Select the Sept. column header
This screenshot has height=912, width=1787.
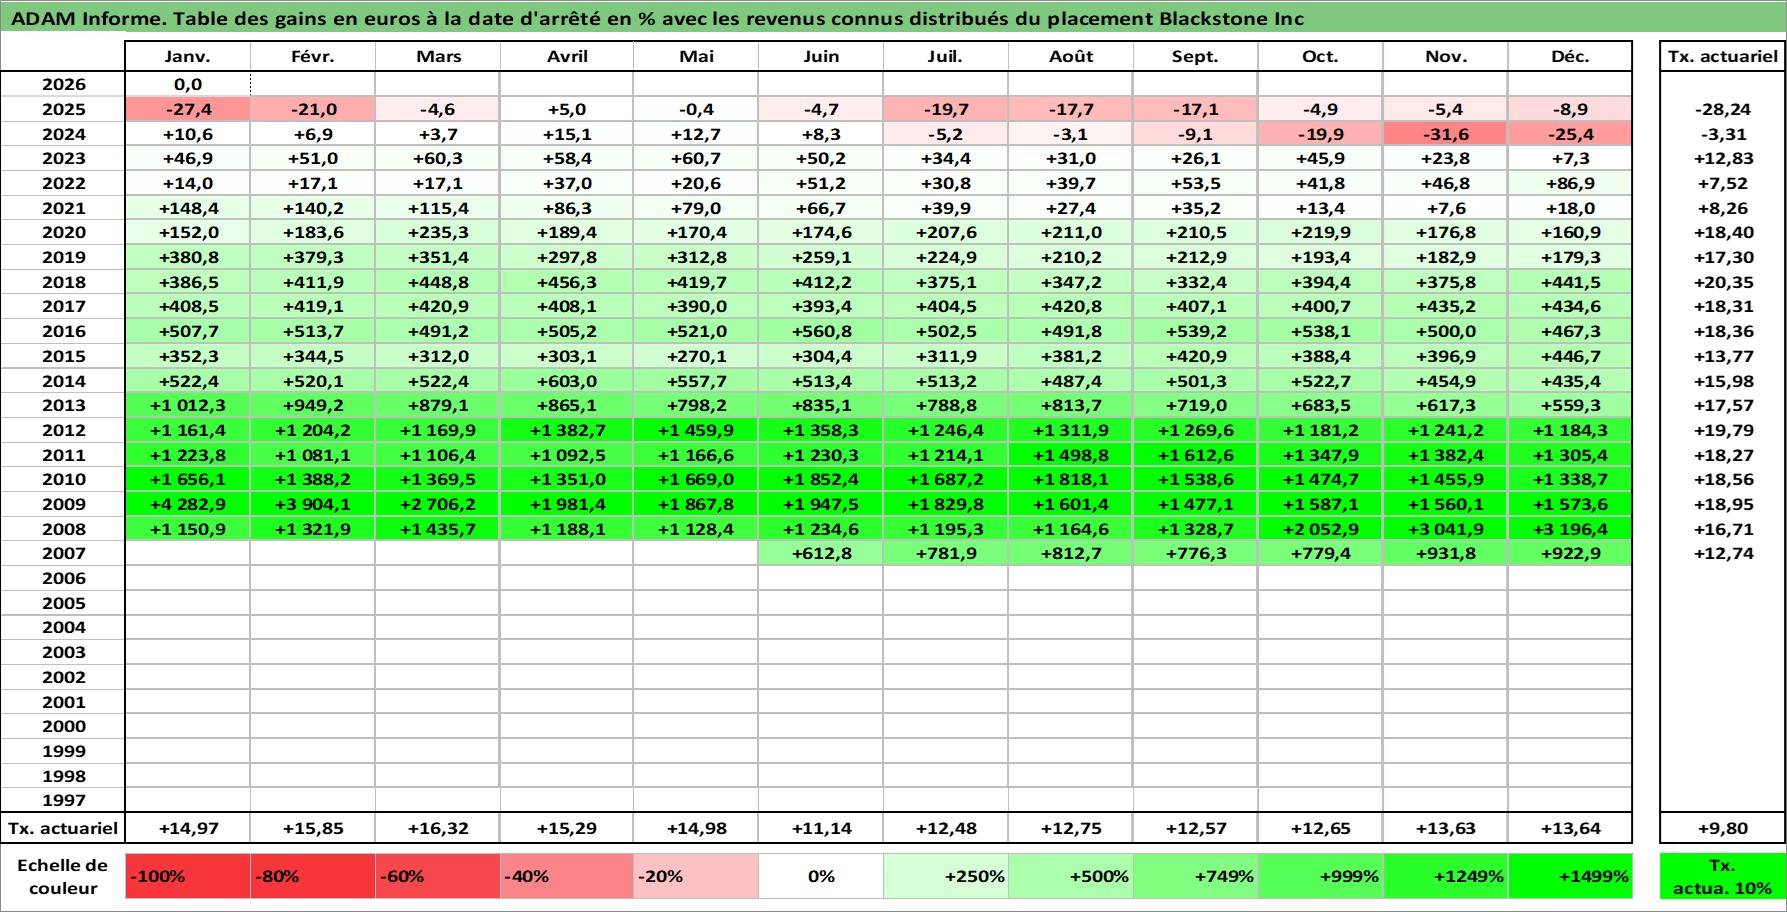pyautogui.click(x=1196, y=57)
